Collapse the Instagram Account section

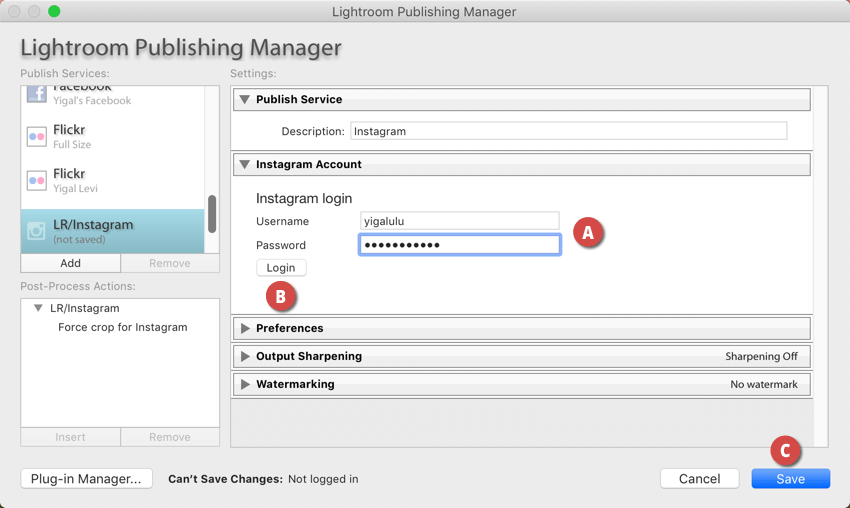pos(245,165)
